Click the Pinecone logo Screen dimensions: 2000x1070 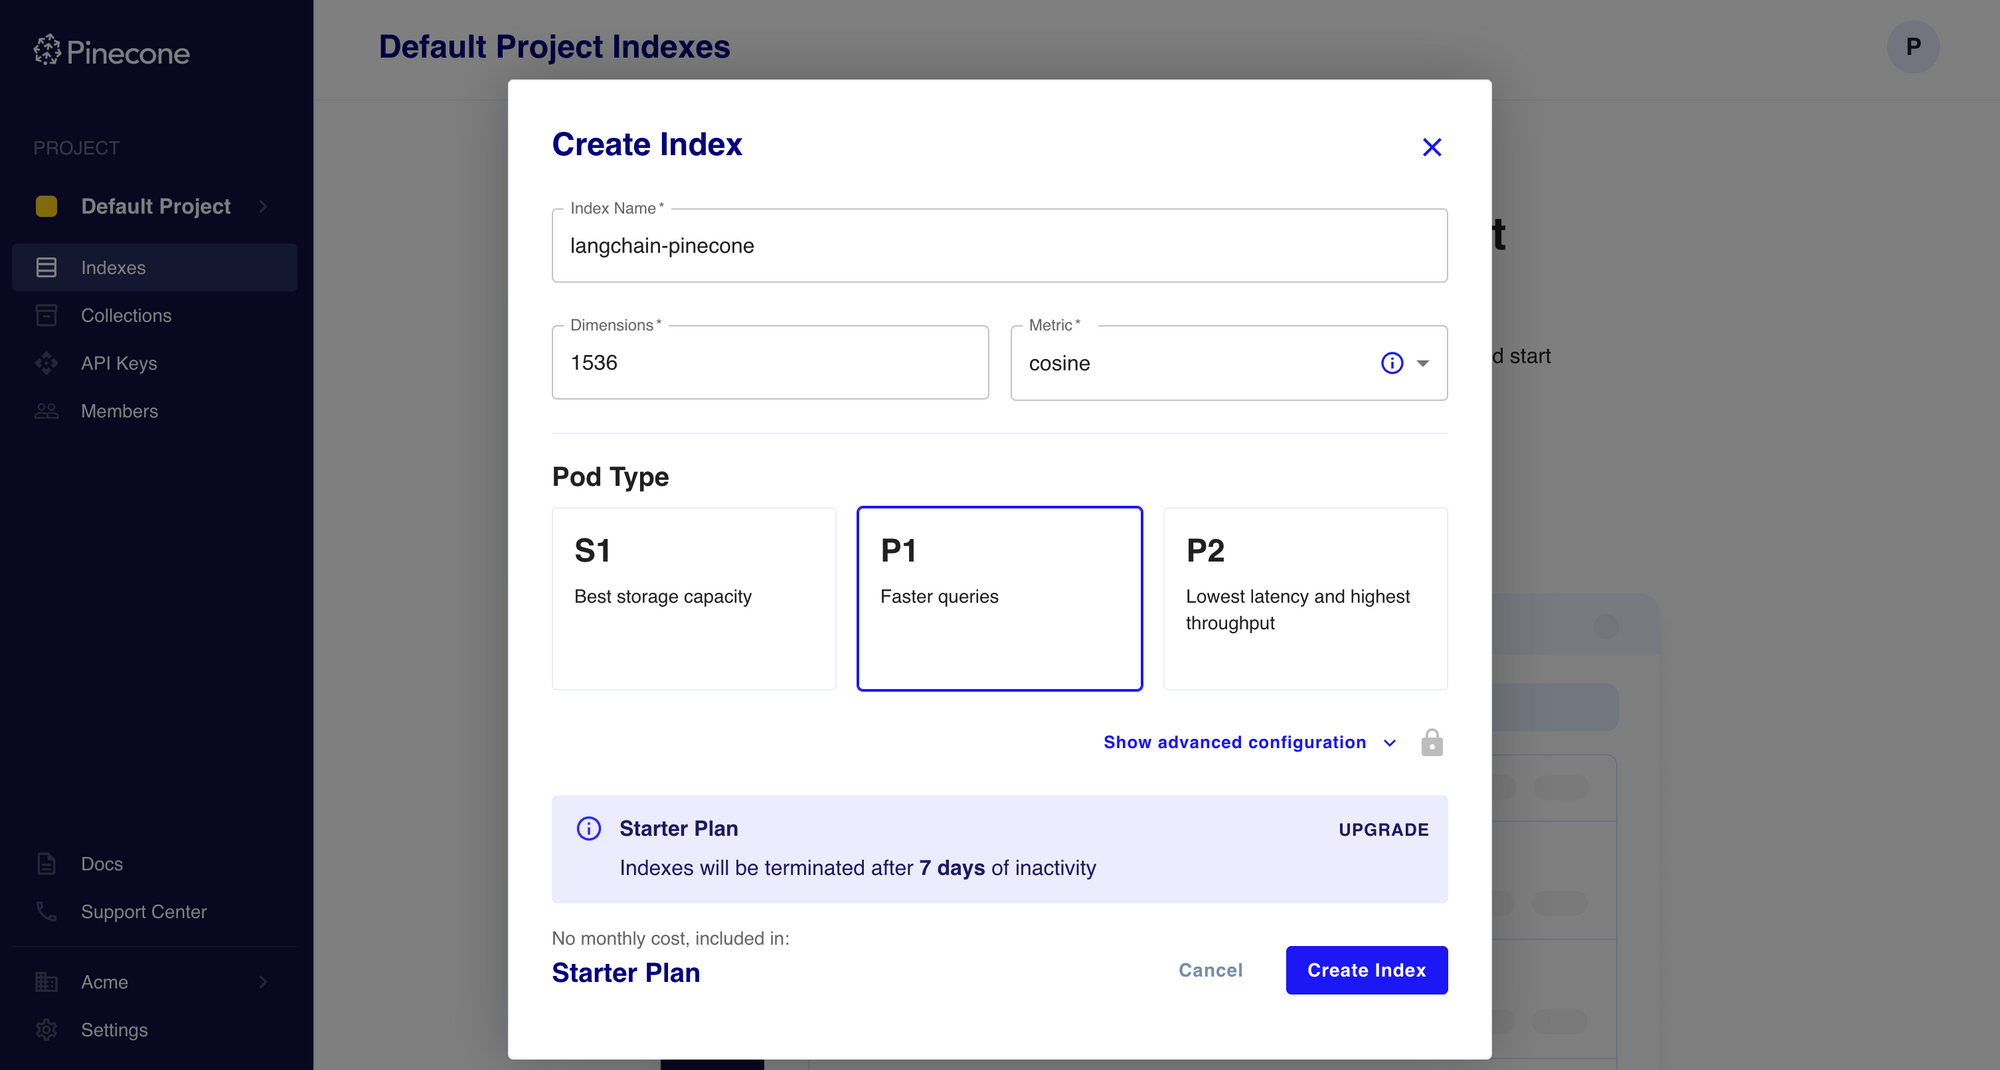click(110, 51)
